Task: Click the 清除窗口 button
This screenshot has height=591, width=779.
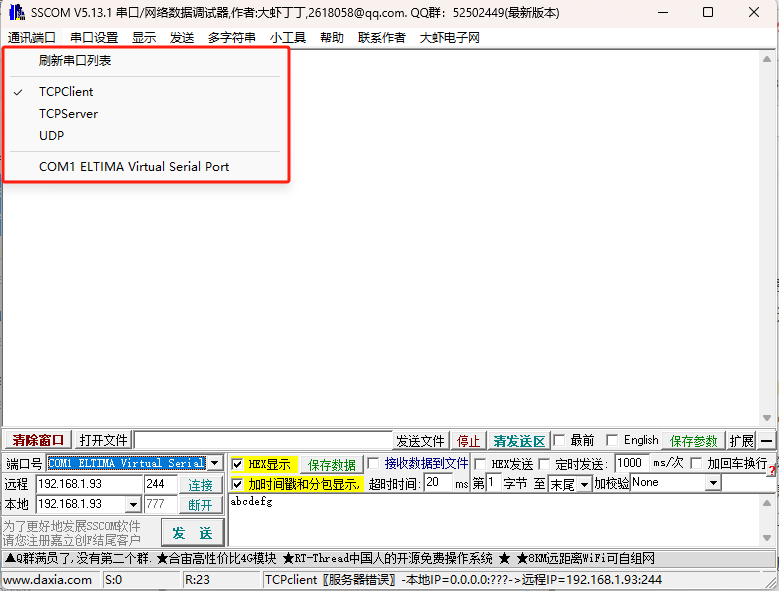Action: point(38,441)
